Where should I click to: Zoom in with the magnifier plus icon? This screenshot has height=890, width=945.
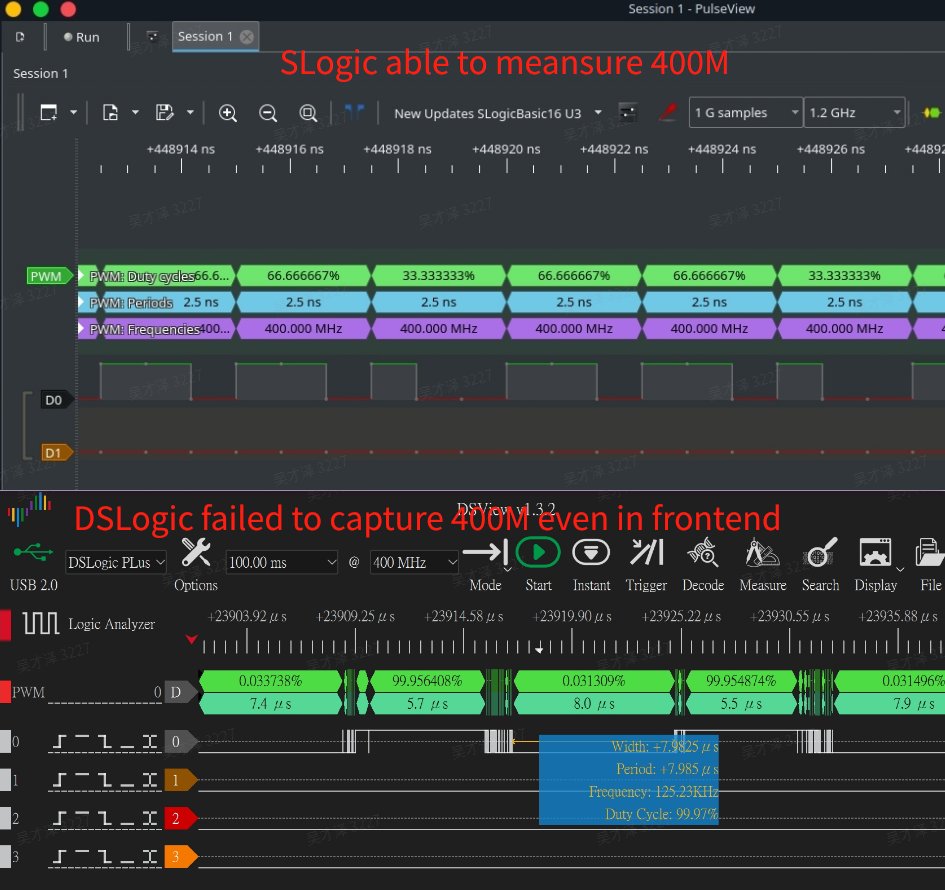click(x=227, y=113)
